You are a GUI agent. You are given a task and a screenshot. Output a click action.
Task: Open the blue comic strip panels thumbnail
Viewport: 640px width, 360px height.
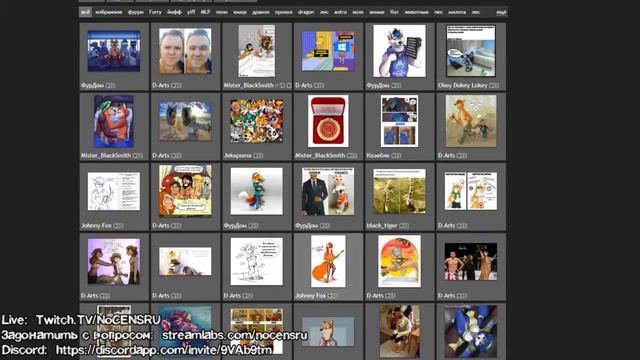(x=399, y=121)
